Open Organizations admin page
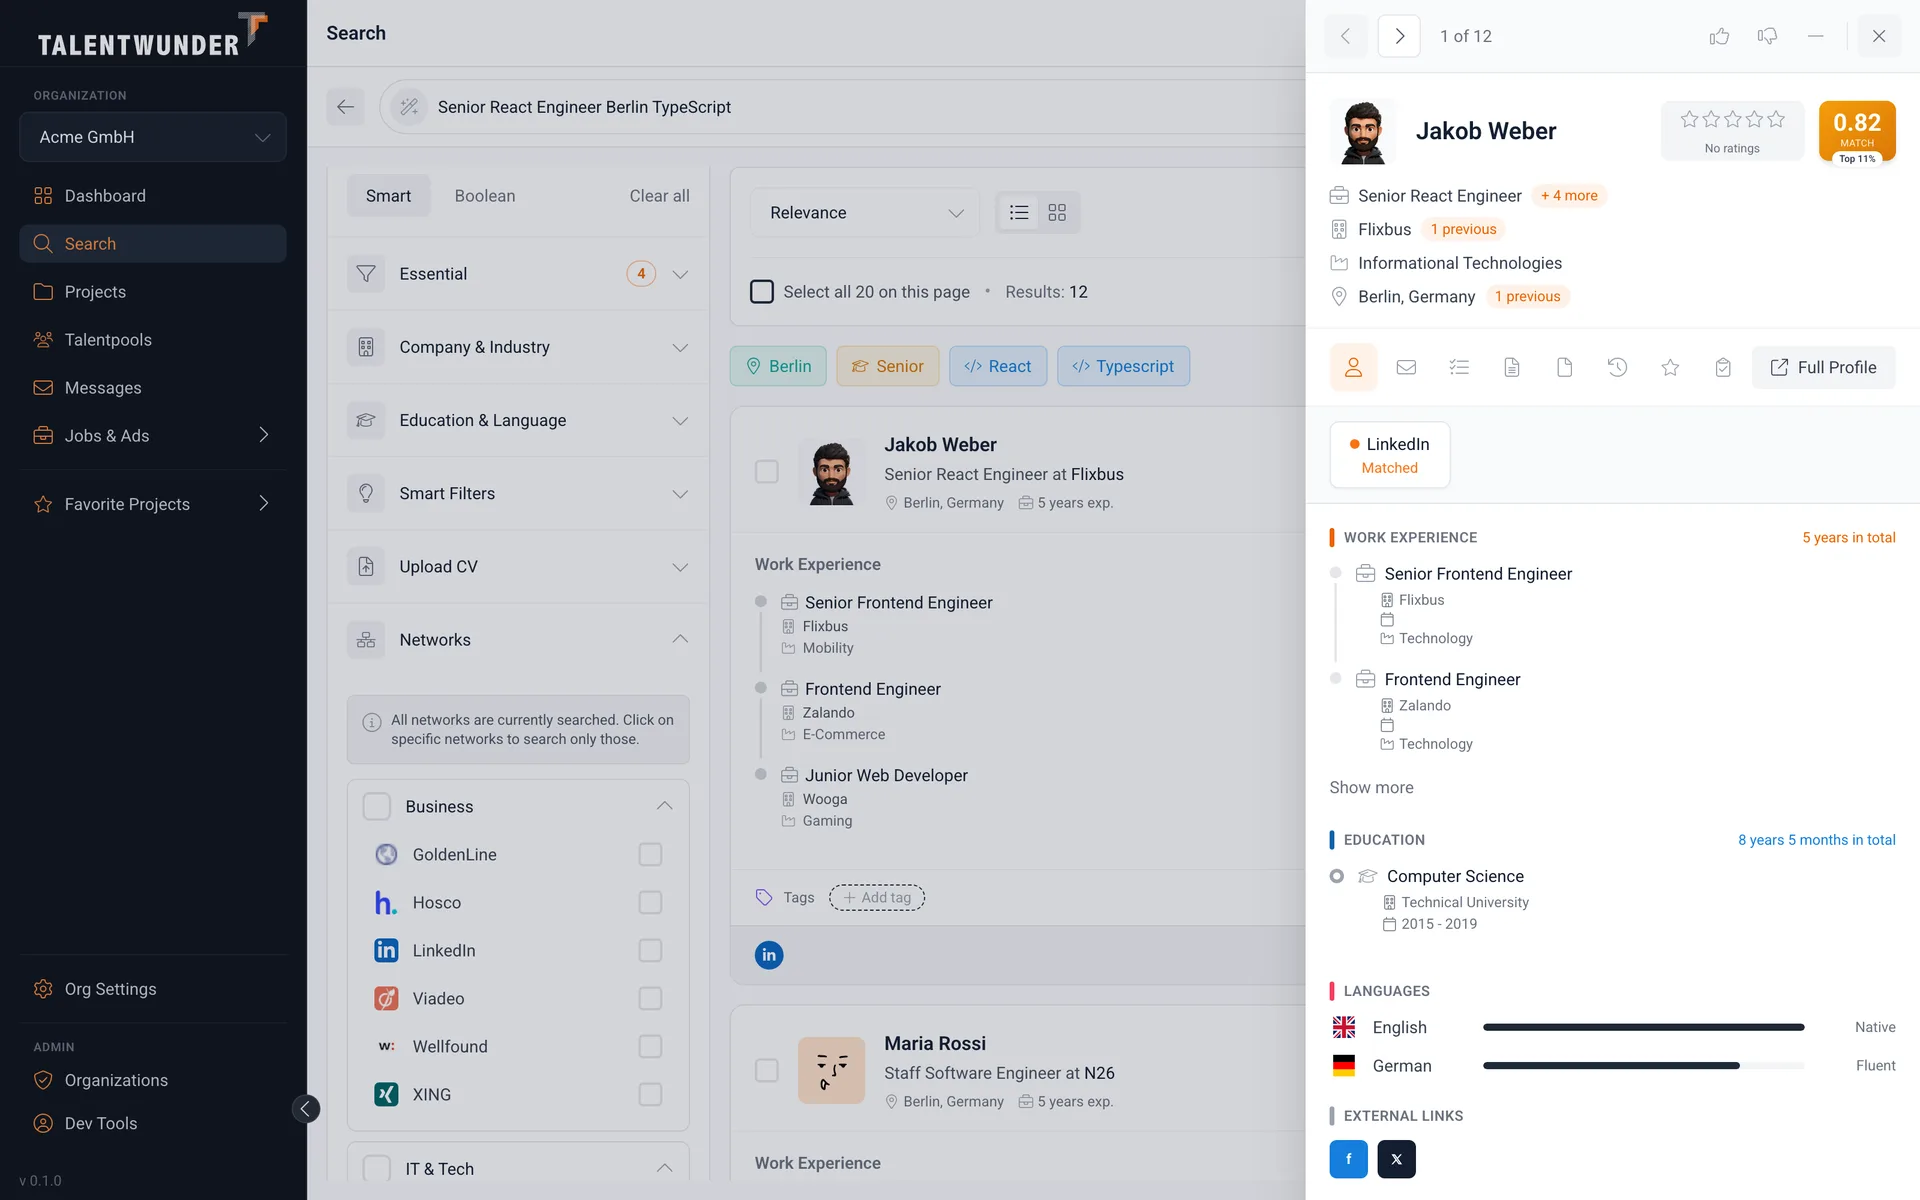This screenshot has width=1920, height=1200. 153,1080
